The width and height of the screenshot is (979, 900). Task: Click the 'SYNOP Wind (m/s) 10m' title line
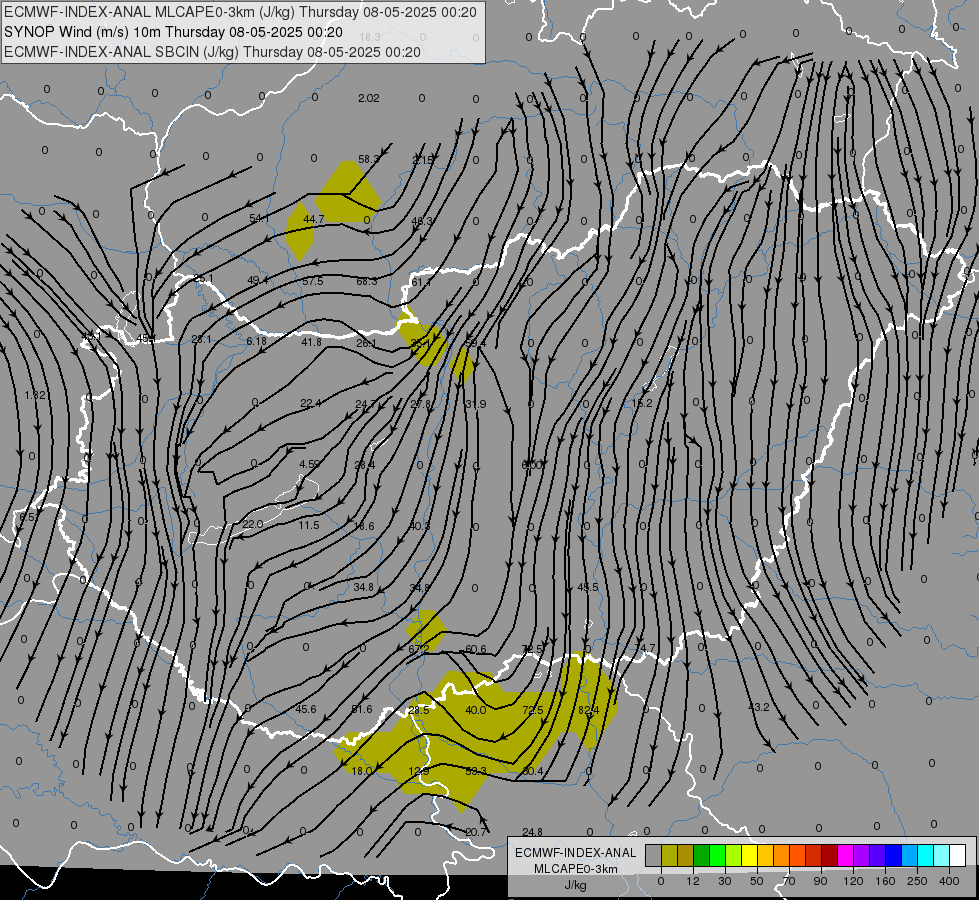[x=173, y=32]
